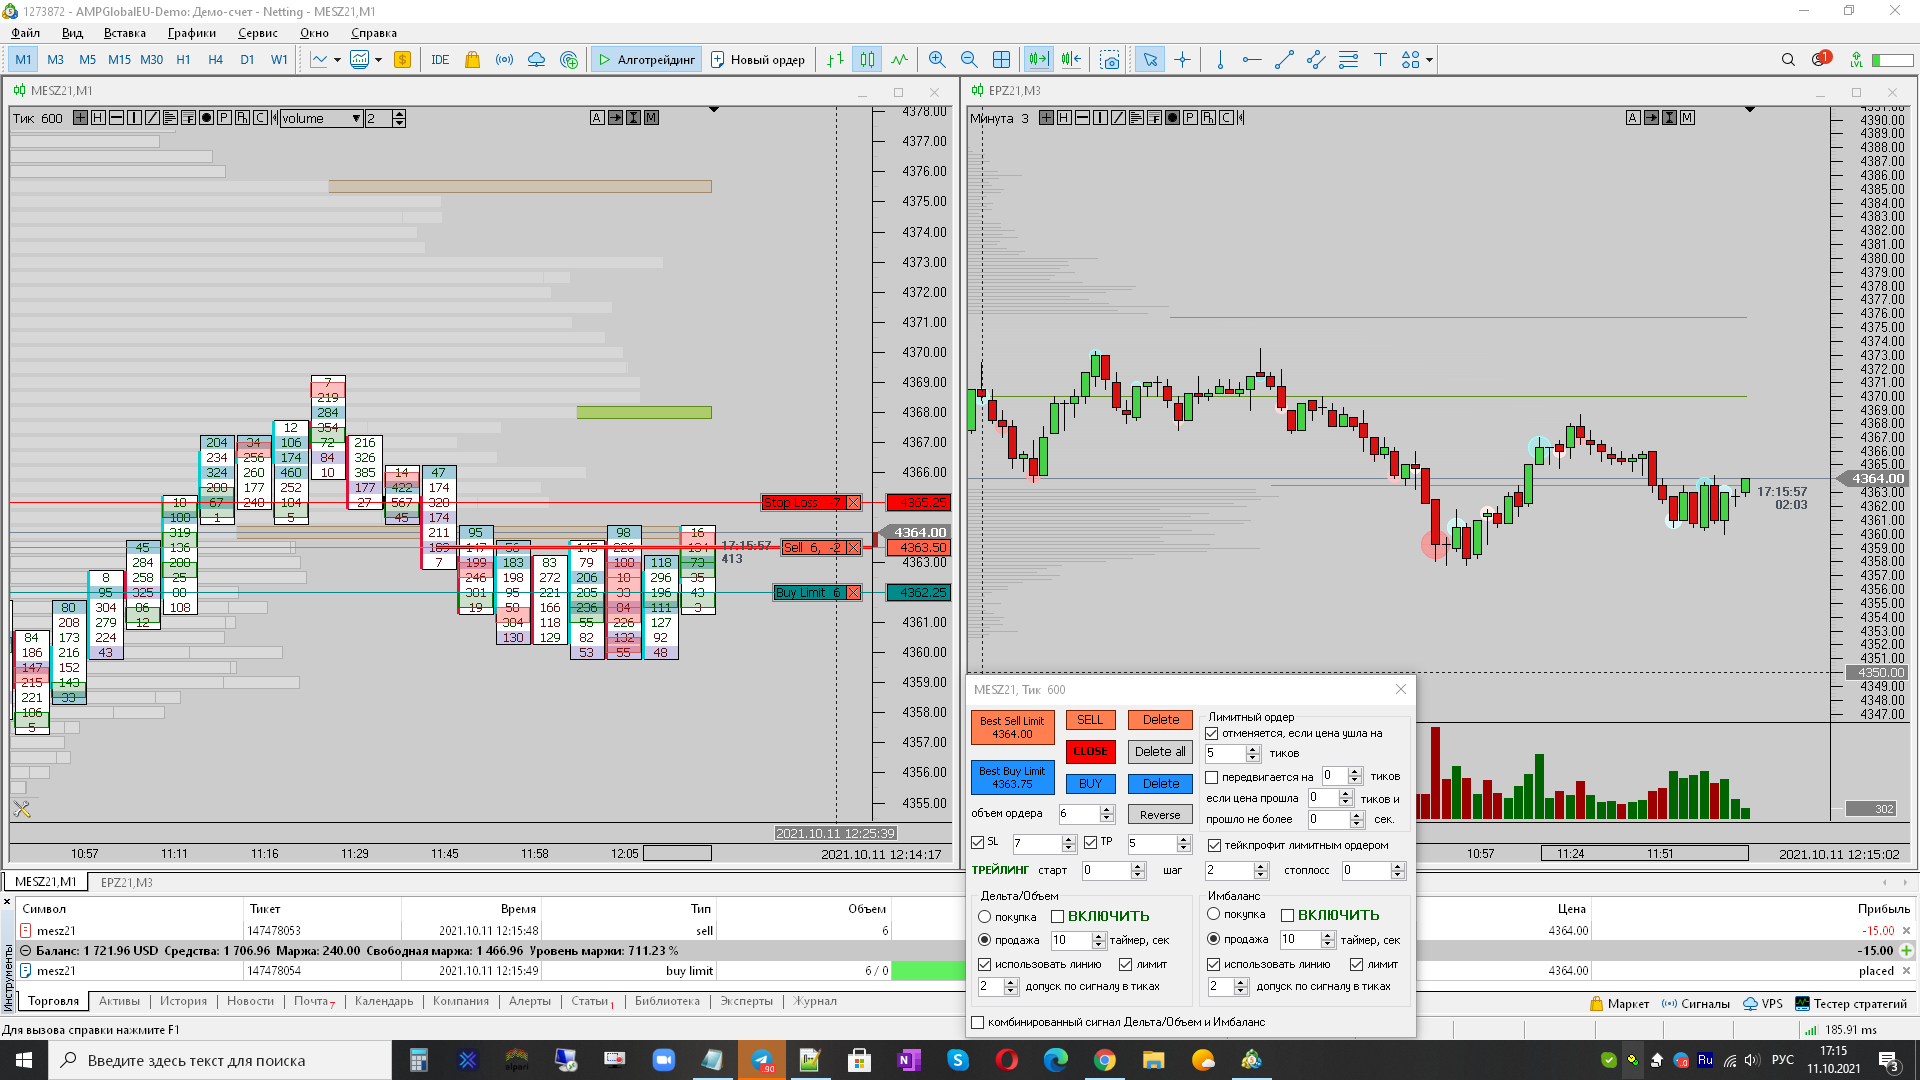The width and height of the screenshot is (1920, 1080).
Task: Enable Дельта/Объем ВКЛЮЧИТЬ checkbox
Action: [1057, 916]
